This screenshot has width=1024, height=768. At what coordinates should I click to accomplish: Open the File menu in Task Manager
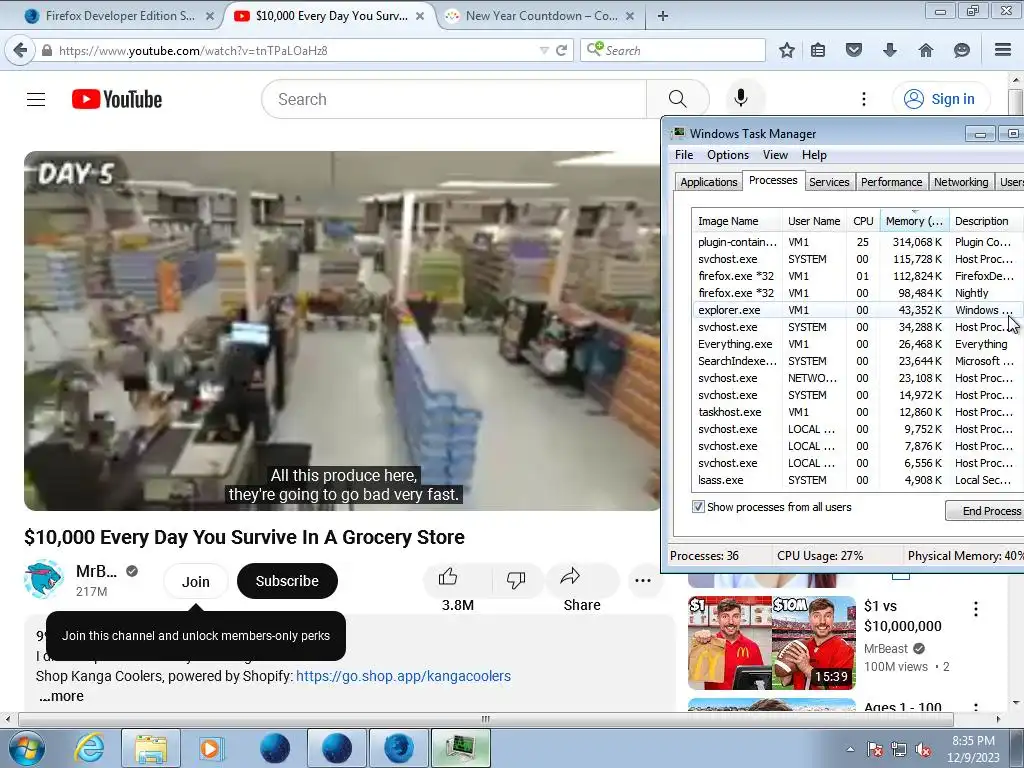click(x=684, y=155)
